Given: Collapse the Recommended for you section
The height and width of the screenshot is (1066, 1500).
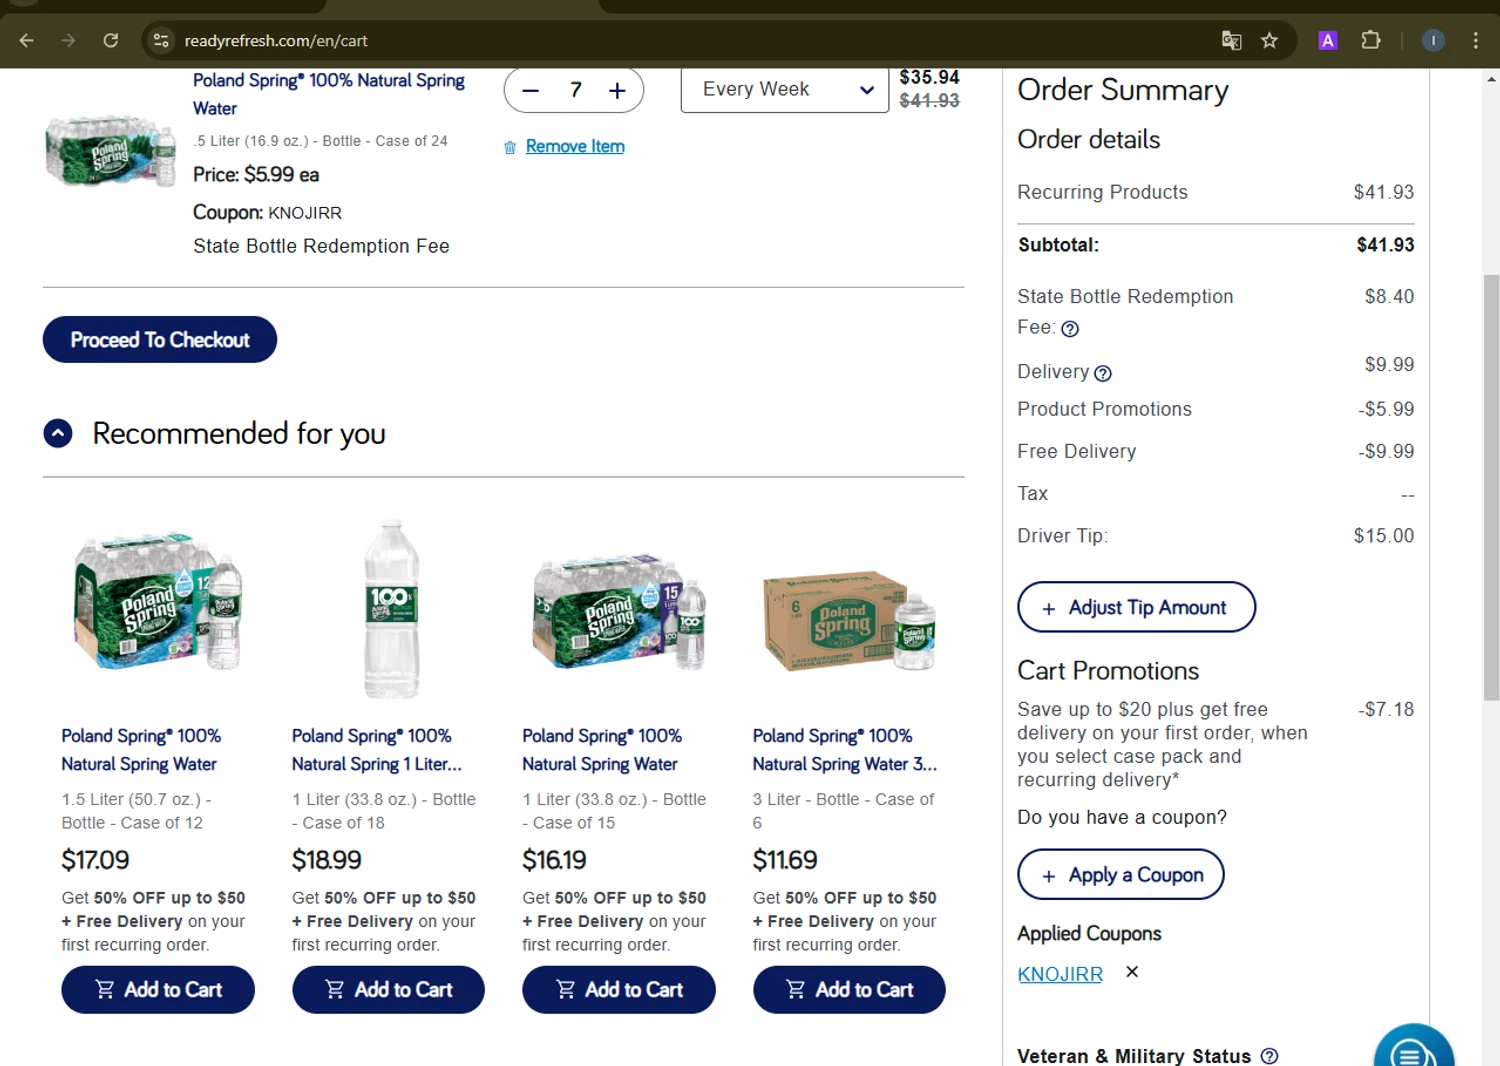Looking at the screenshot, I should click(x=58, y=433).
